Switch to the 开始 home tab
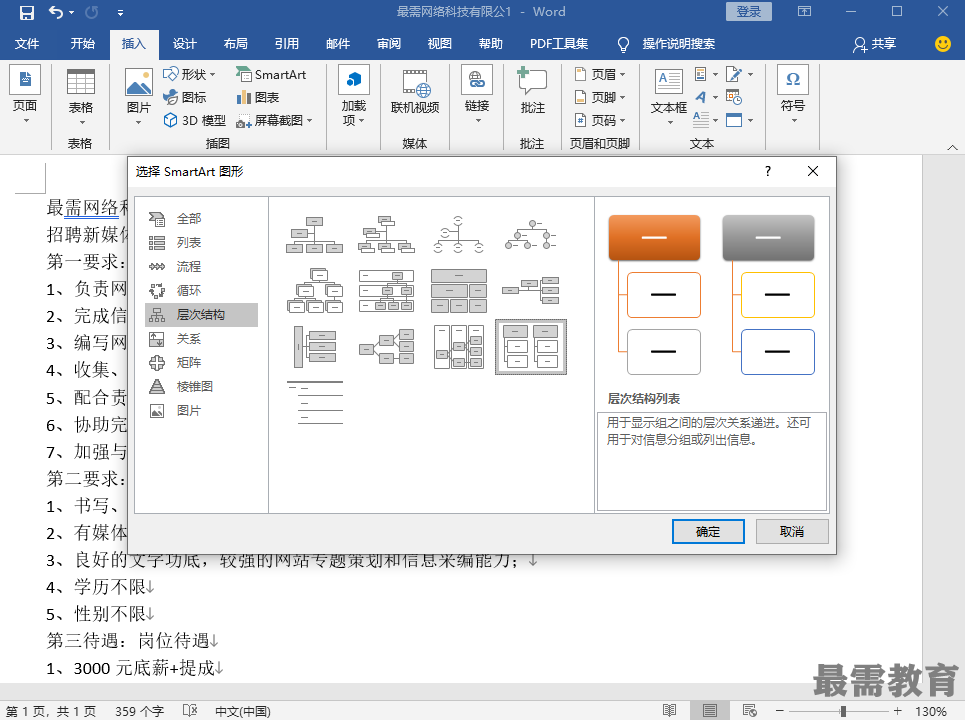Image resolution: width=965 pixels, height=720 pixels. [x=82, y=44]
